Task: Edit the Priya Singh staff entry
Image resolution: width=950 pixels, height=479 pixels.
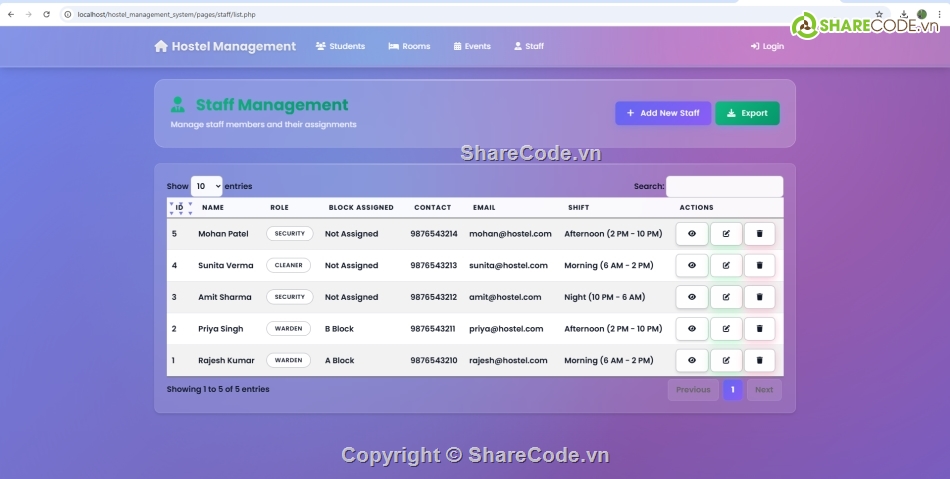Action: 726,329
